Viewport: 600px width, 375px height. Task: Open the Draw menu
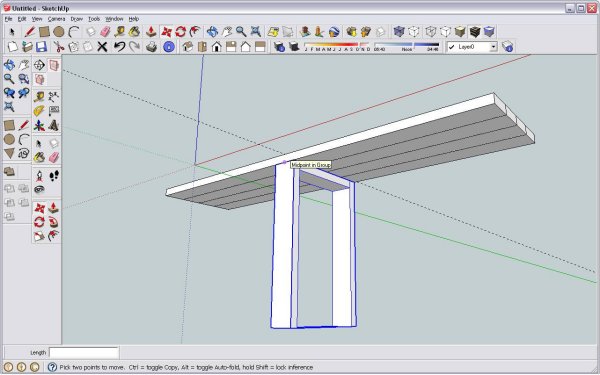coord(77,19)
